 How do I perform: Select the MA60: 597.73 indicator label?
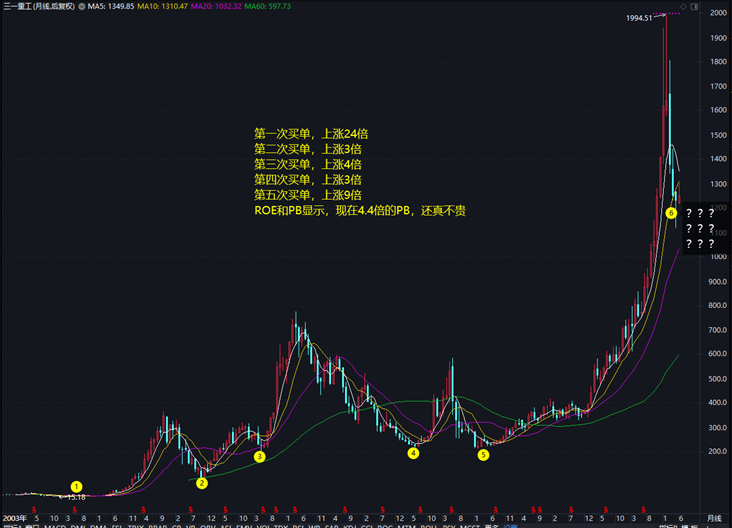(x=267, y=7)
